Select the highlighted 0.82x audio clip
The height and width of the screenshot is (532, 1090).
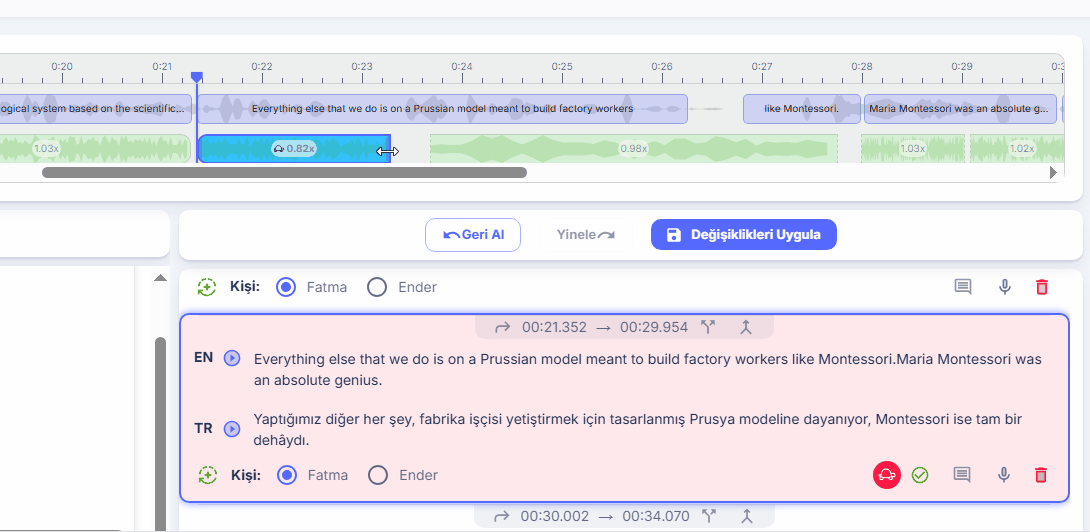(294, 149)
